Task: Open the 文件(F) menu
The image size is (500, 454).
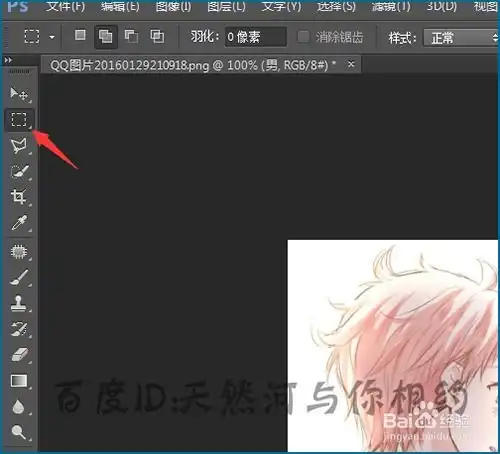Action: coord(65,6)
